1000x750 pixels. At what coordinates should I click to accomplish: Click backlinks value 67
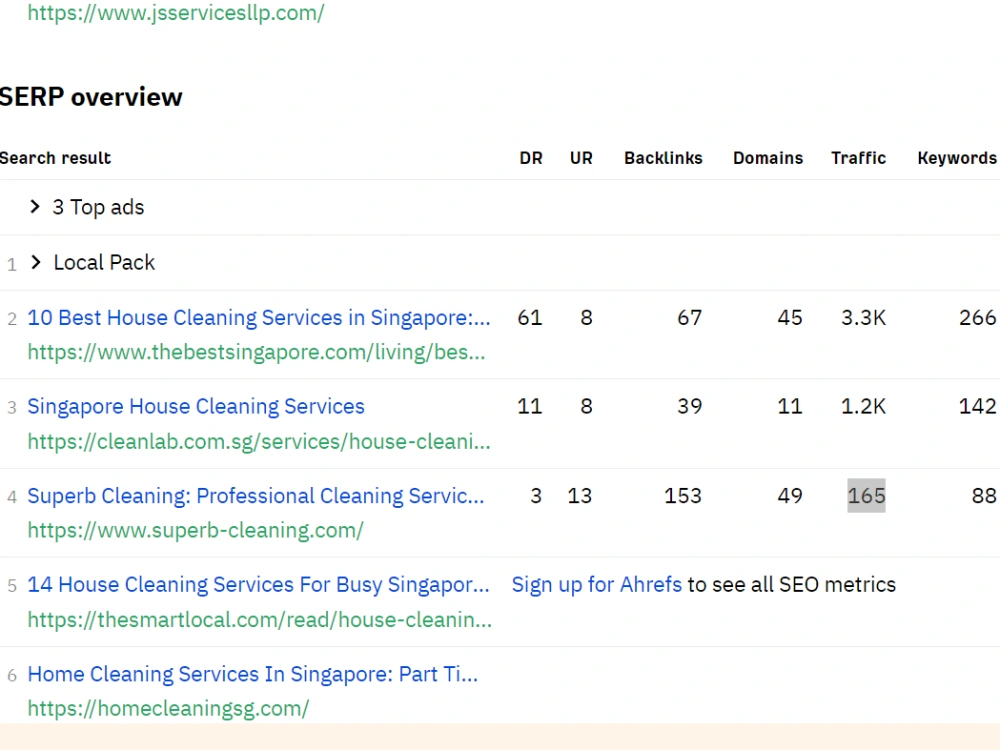tap(689, 318)
